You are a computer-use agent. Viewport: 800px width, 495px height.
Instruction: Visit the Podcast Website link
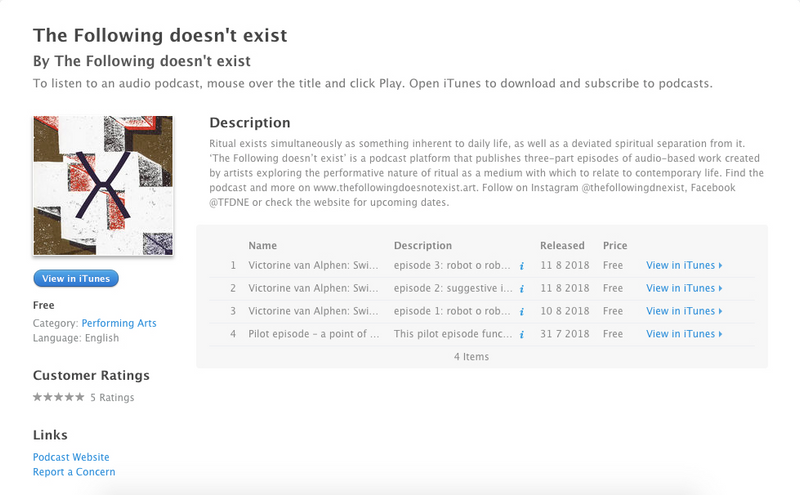pos(71,457)
